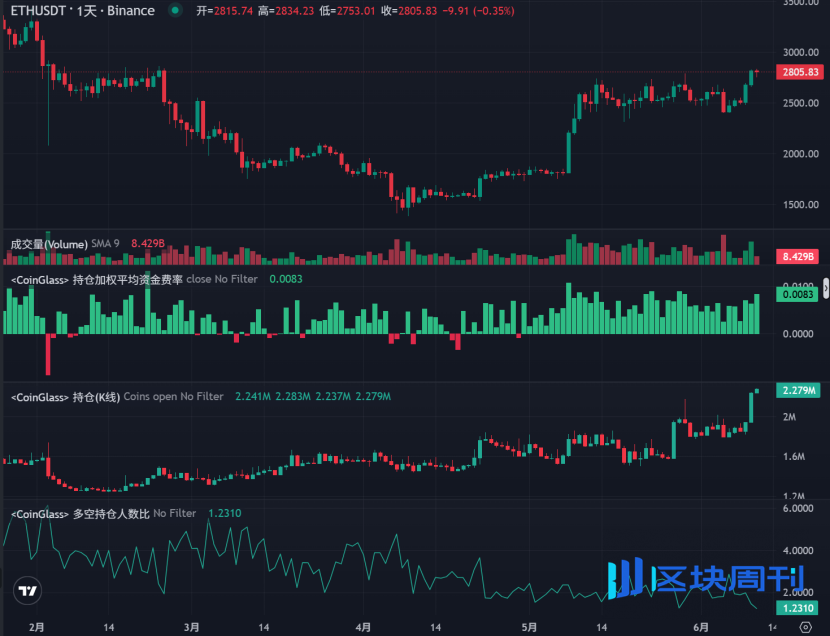Screen dimensions: 830x636
Task: Click the 8.429B value in volume legend
Action: [x=148, y=243]
